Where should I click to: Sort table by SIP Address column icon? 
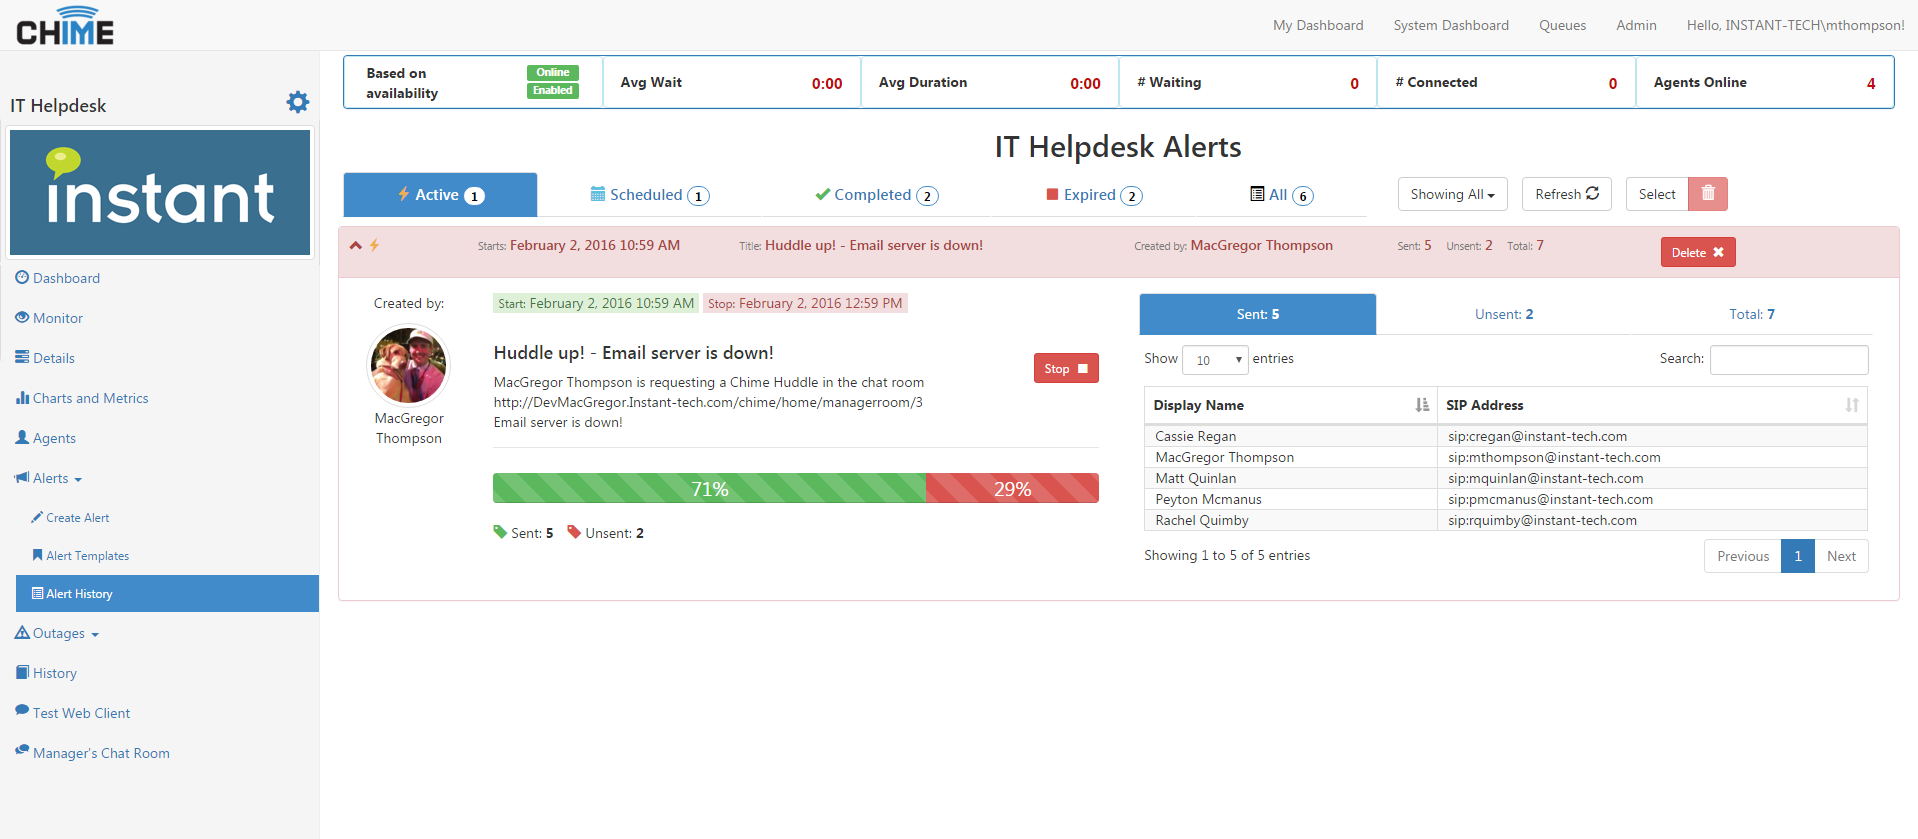1851,405
